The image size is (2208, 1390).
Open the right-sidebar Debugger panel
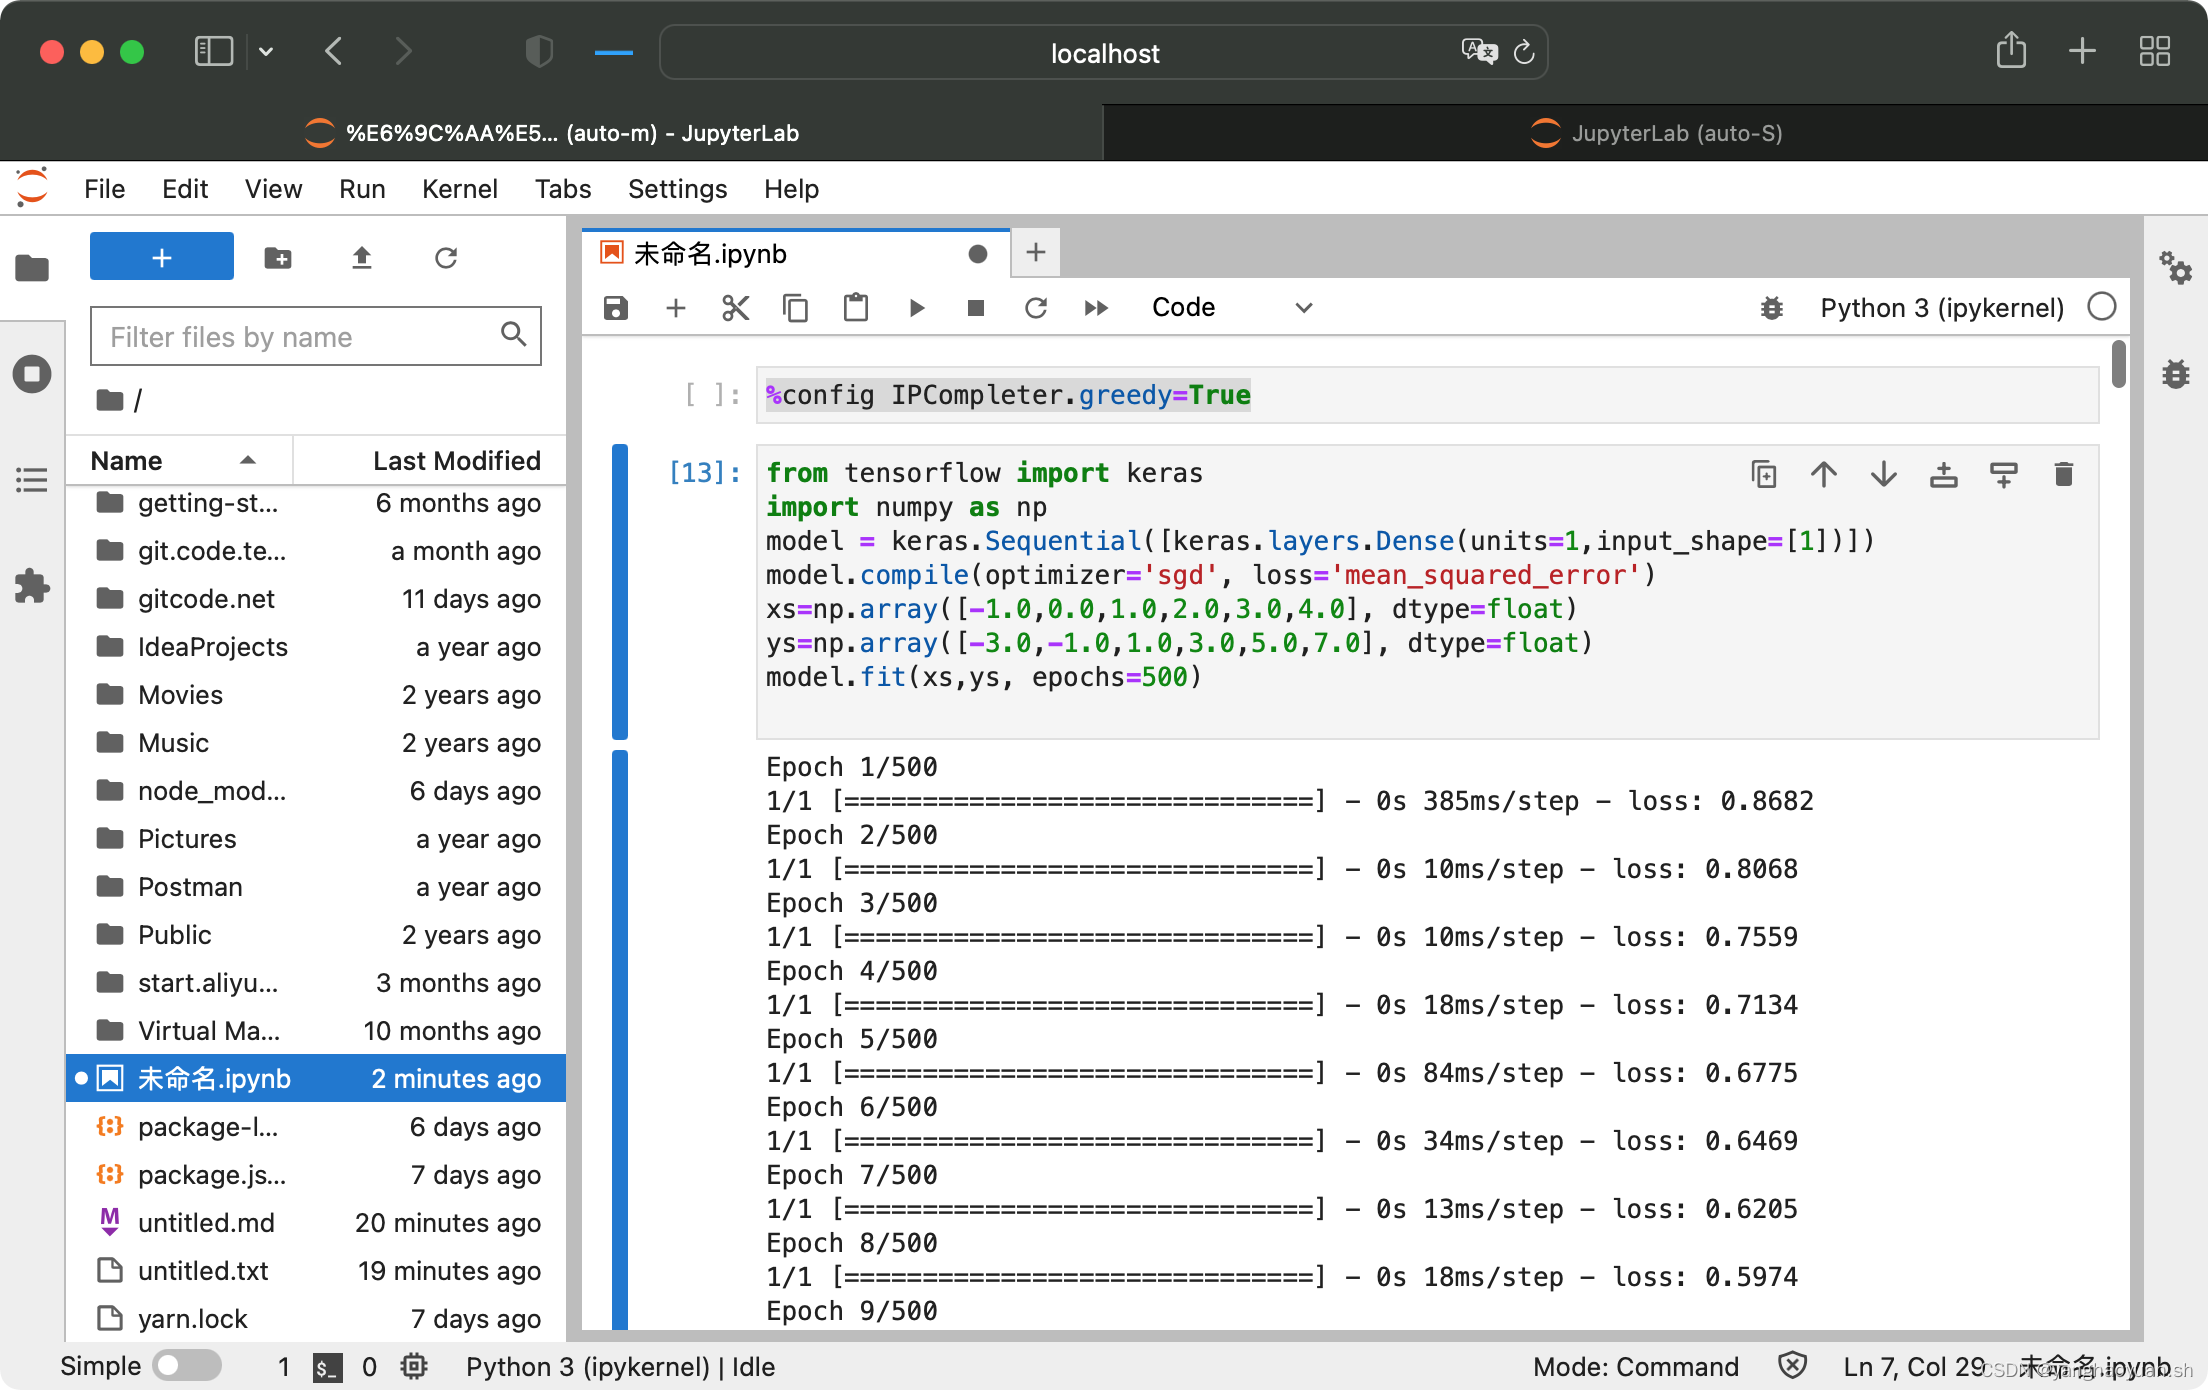[x=2176, y=374]
